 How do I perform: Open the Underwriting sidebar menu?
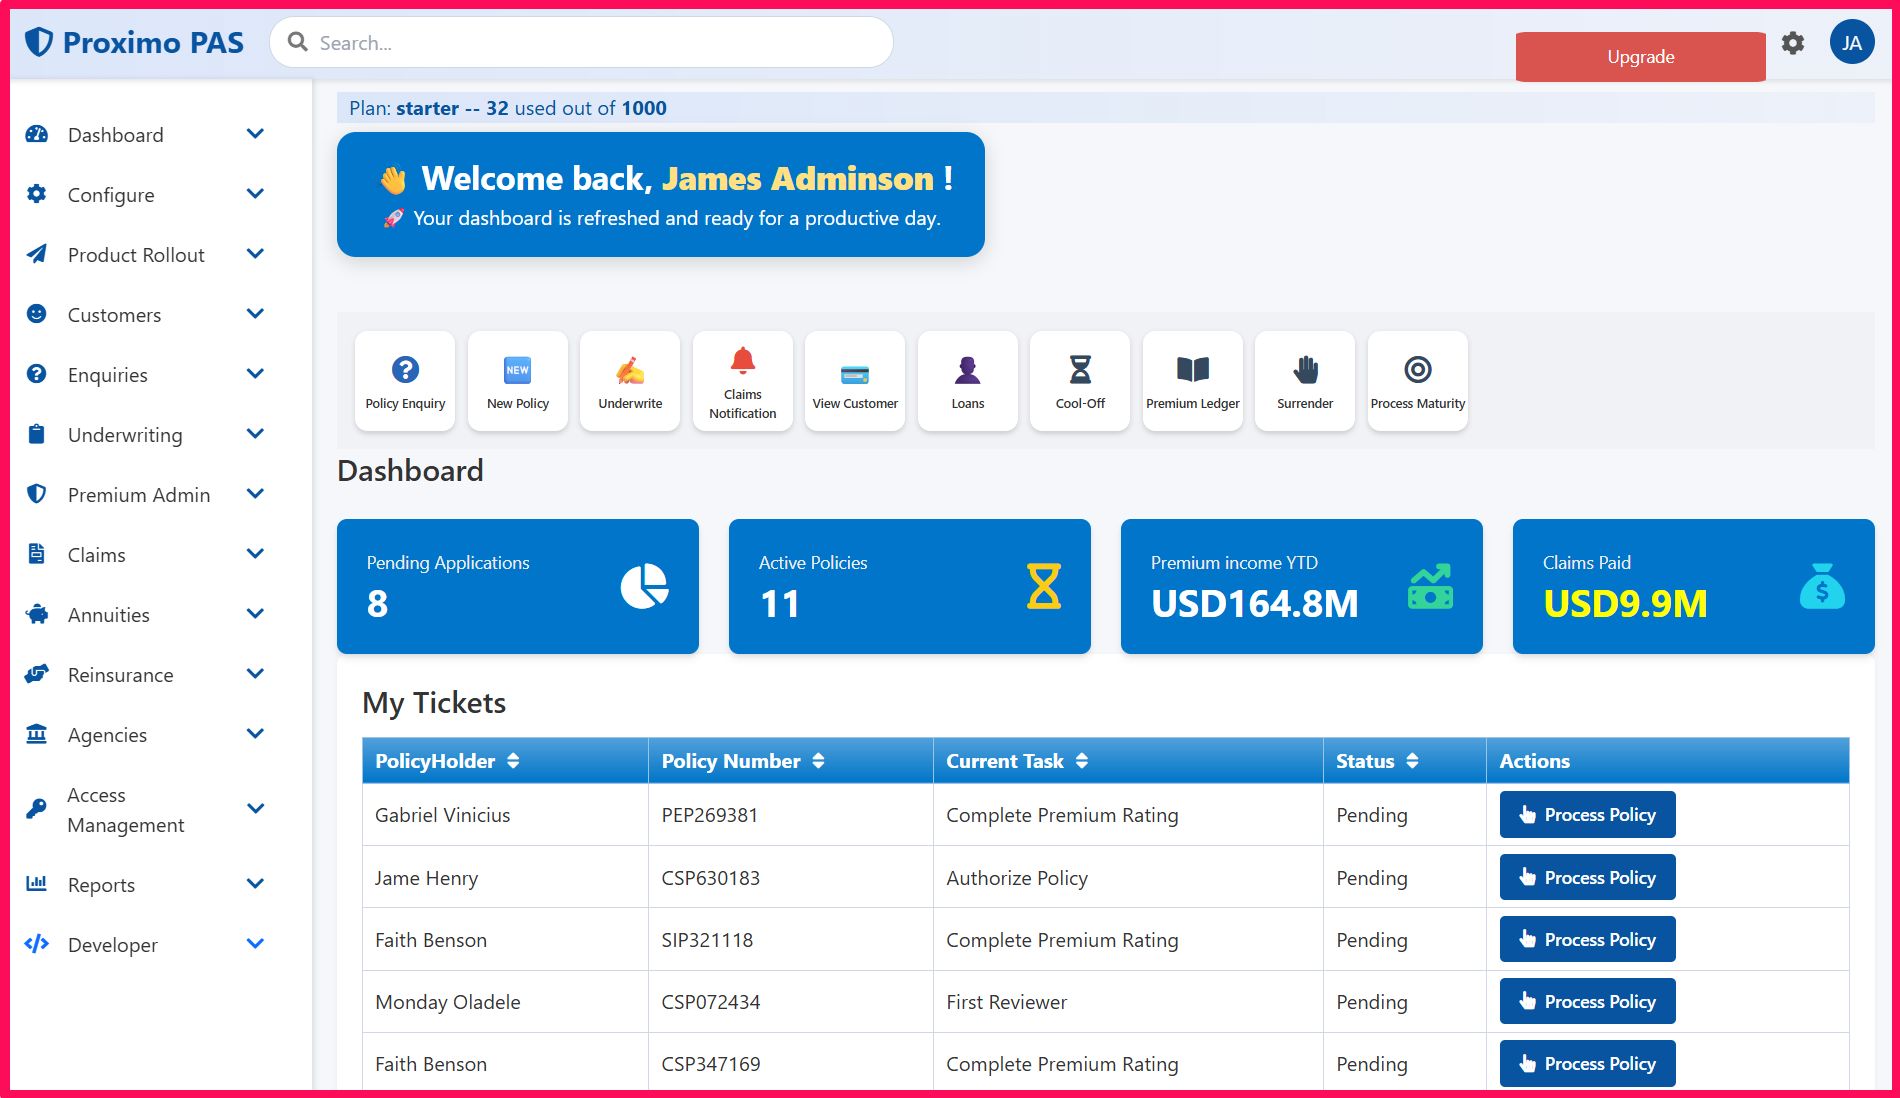point(125,435)
